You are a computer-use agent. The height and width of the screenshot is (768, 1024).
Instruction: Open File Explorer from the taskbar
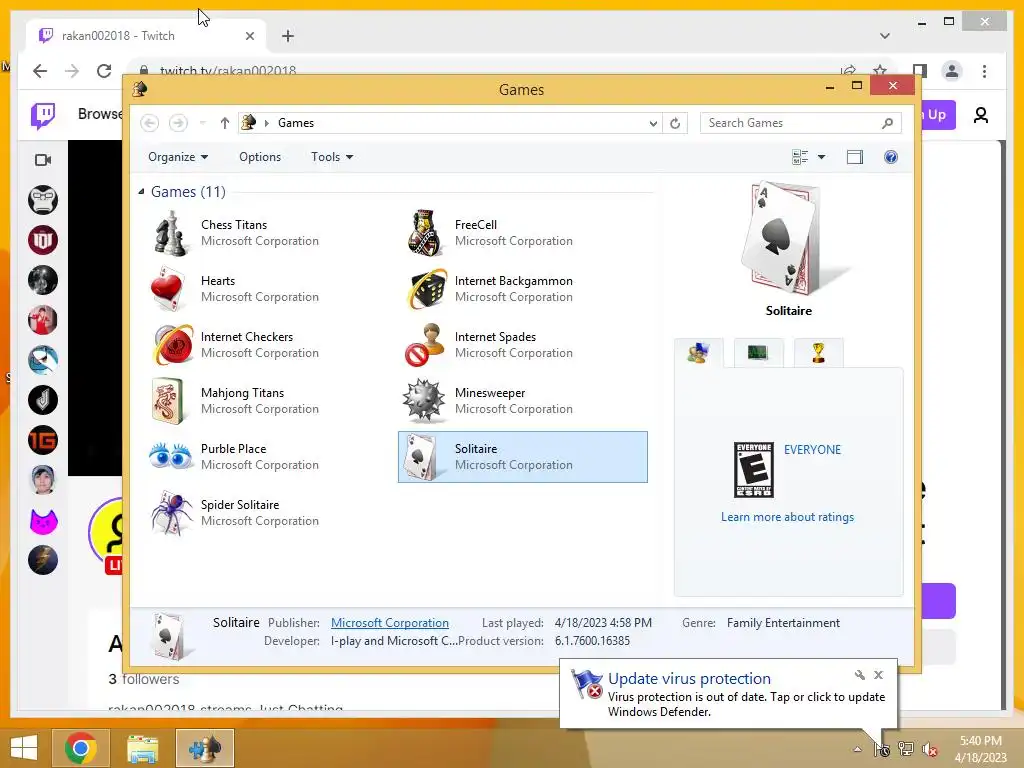click(142, 748)
